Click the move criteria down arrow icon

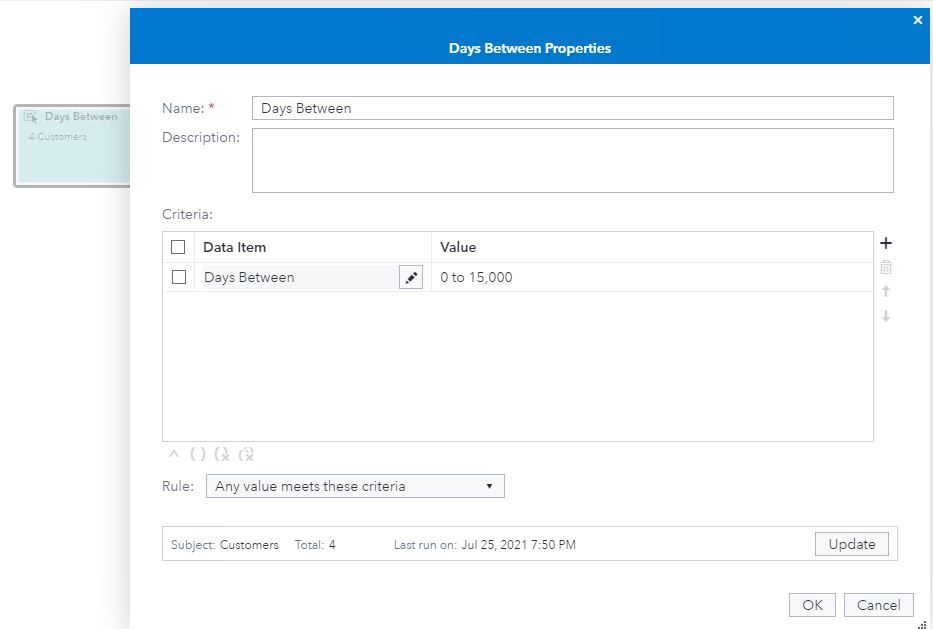(x=886, y=315)
